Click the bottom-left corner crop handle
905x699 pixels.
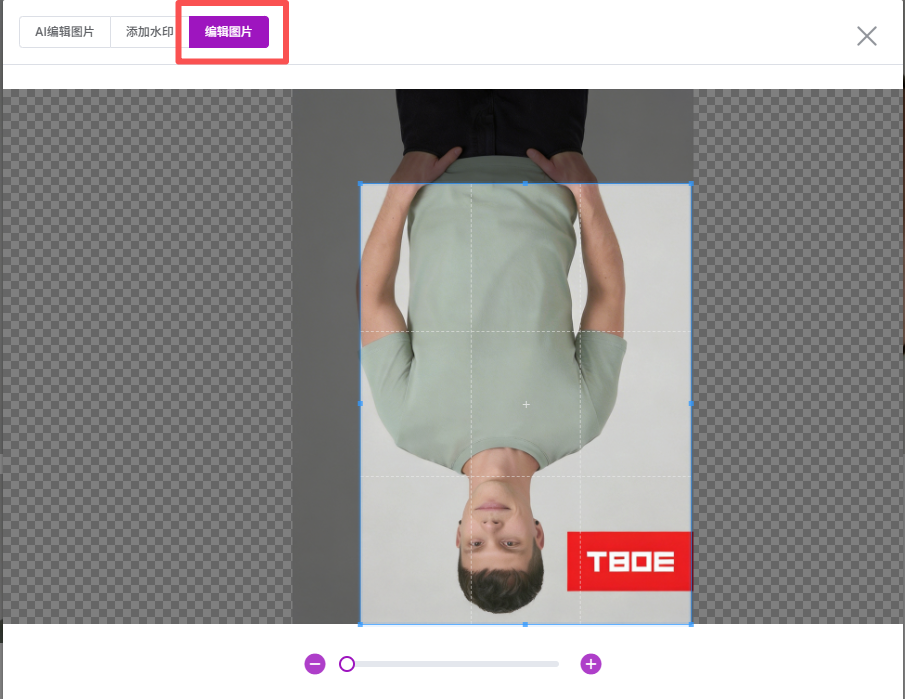(360, 624)
